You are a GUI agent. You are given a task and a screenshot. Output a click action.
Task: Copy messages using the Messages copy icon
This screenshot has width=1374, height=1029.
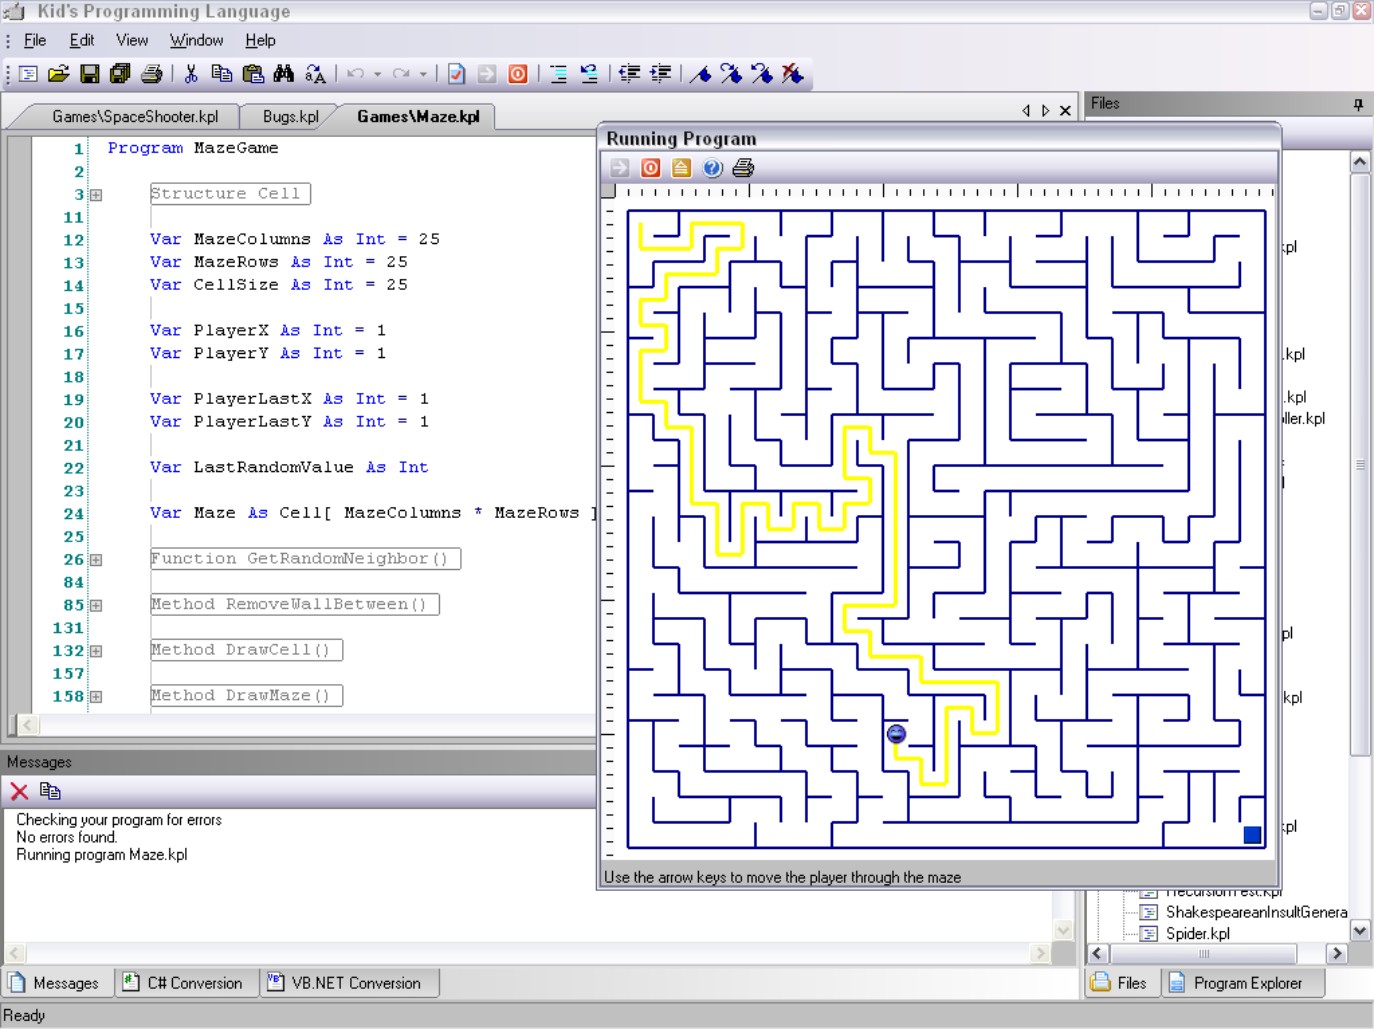(x=50, y=792)
